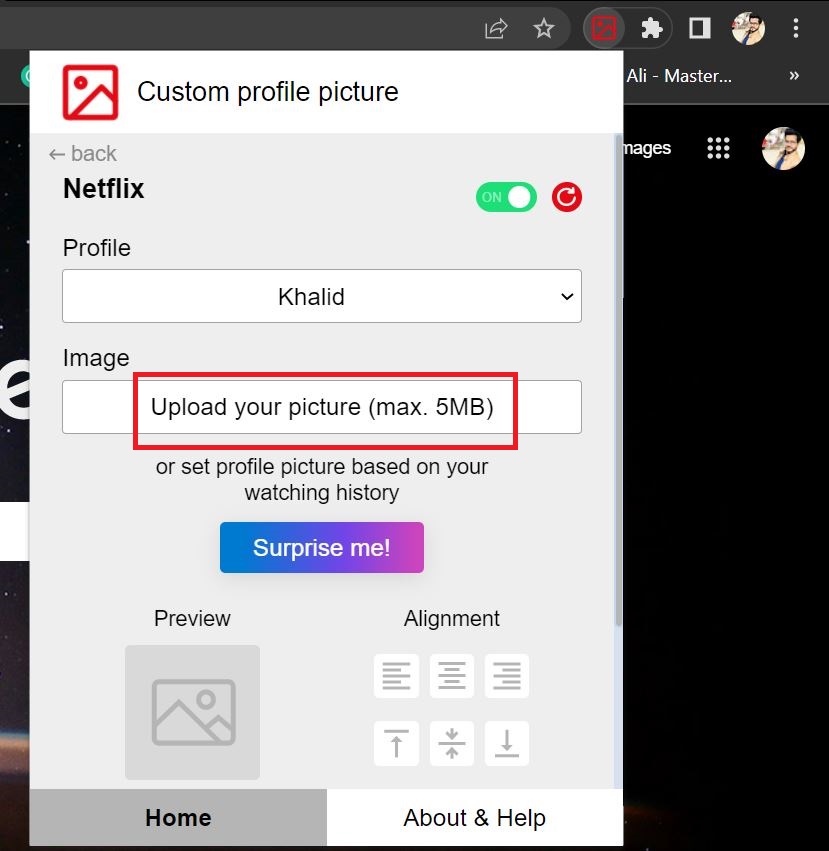Click the Surprise me! button
The image size is (829, 851).
322,547
